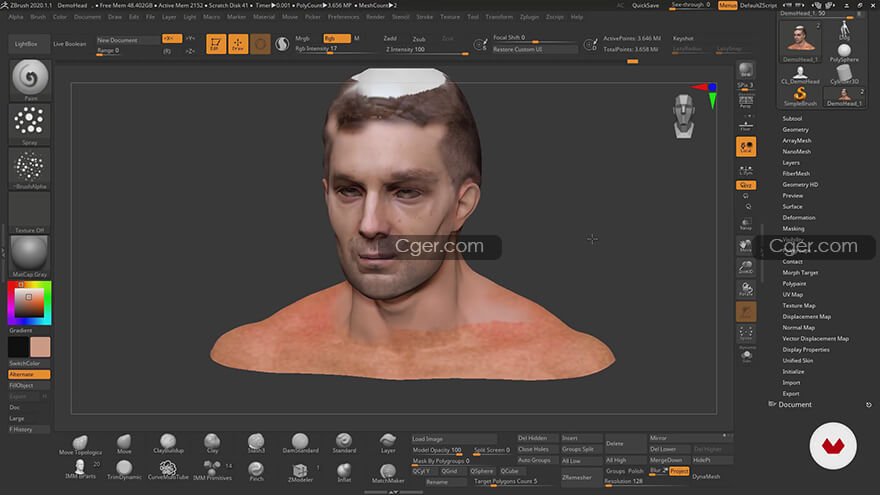Open the BrushAlpha selector
Screen dimensions: 880x495
point(29,168)
